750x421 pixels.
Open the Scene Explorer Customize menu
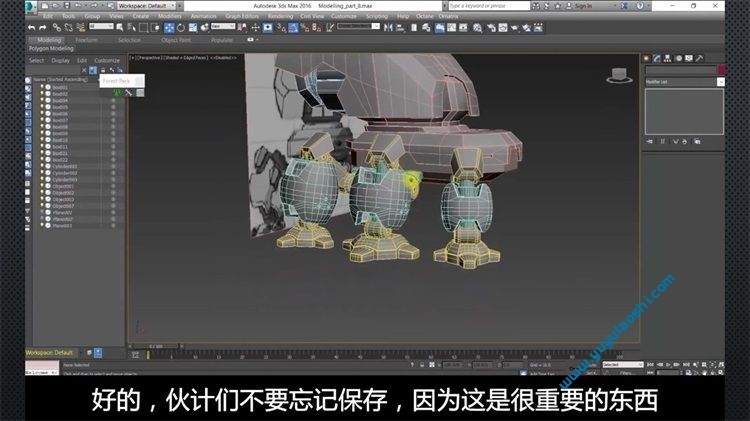pyautogui.click(x=107, y=61)
